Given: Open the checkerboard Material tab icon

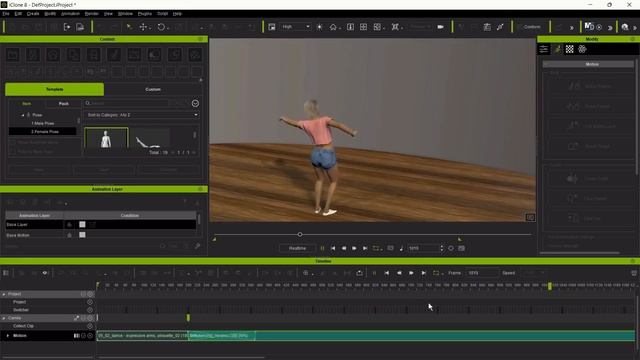Looking at the screenshot, I should pos(569,49).
